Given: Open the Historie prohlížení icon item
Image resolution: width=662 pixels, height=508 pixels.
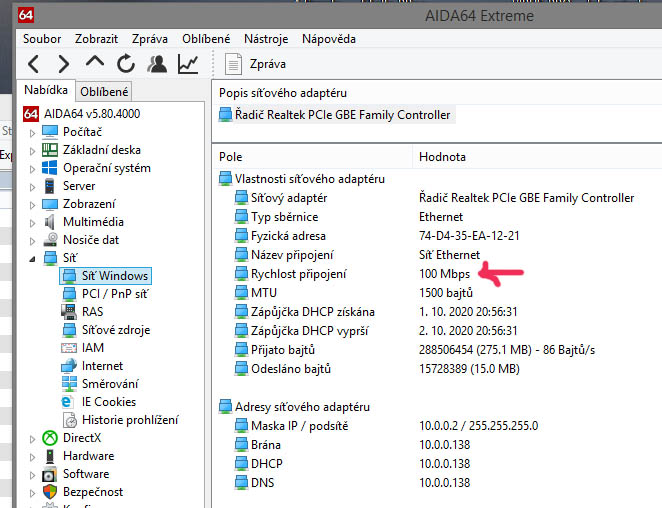Looking at the screenshot, I should (x=70, y=420).
